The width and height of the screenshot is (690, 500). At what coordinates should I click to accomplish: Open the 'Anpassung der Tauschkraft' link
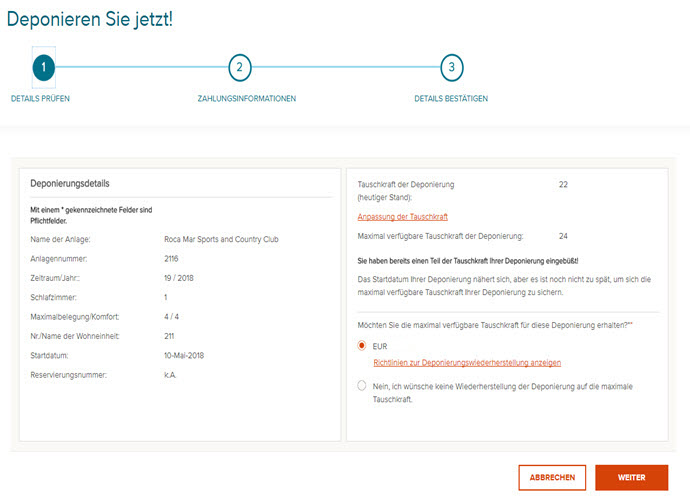pos(402,217)
